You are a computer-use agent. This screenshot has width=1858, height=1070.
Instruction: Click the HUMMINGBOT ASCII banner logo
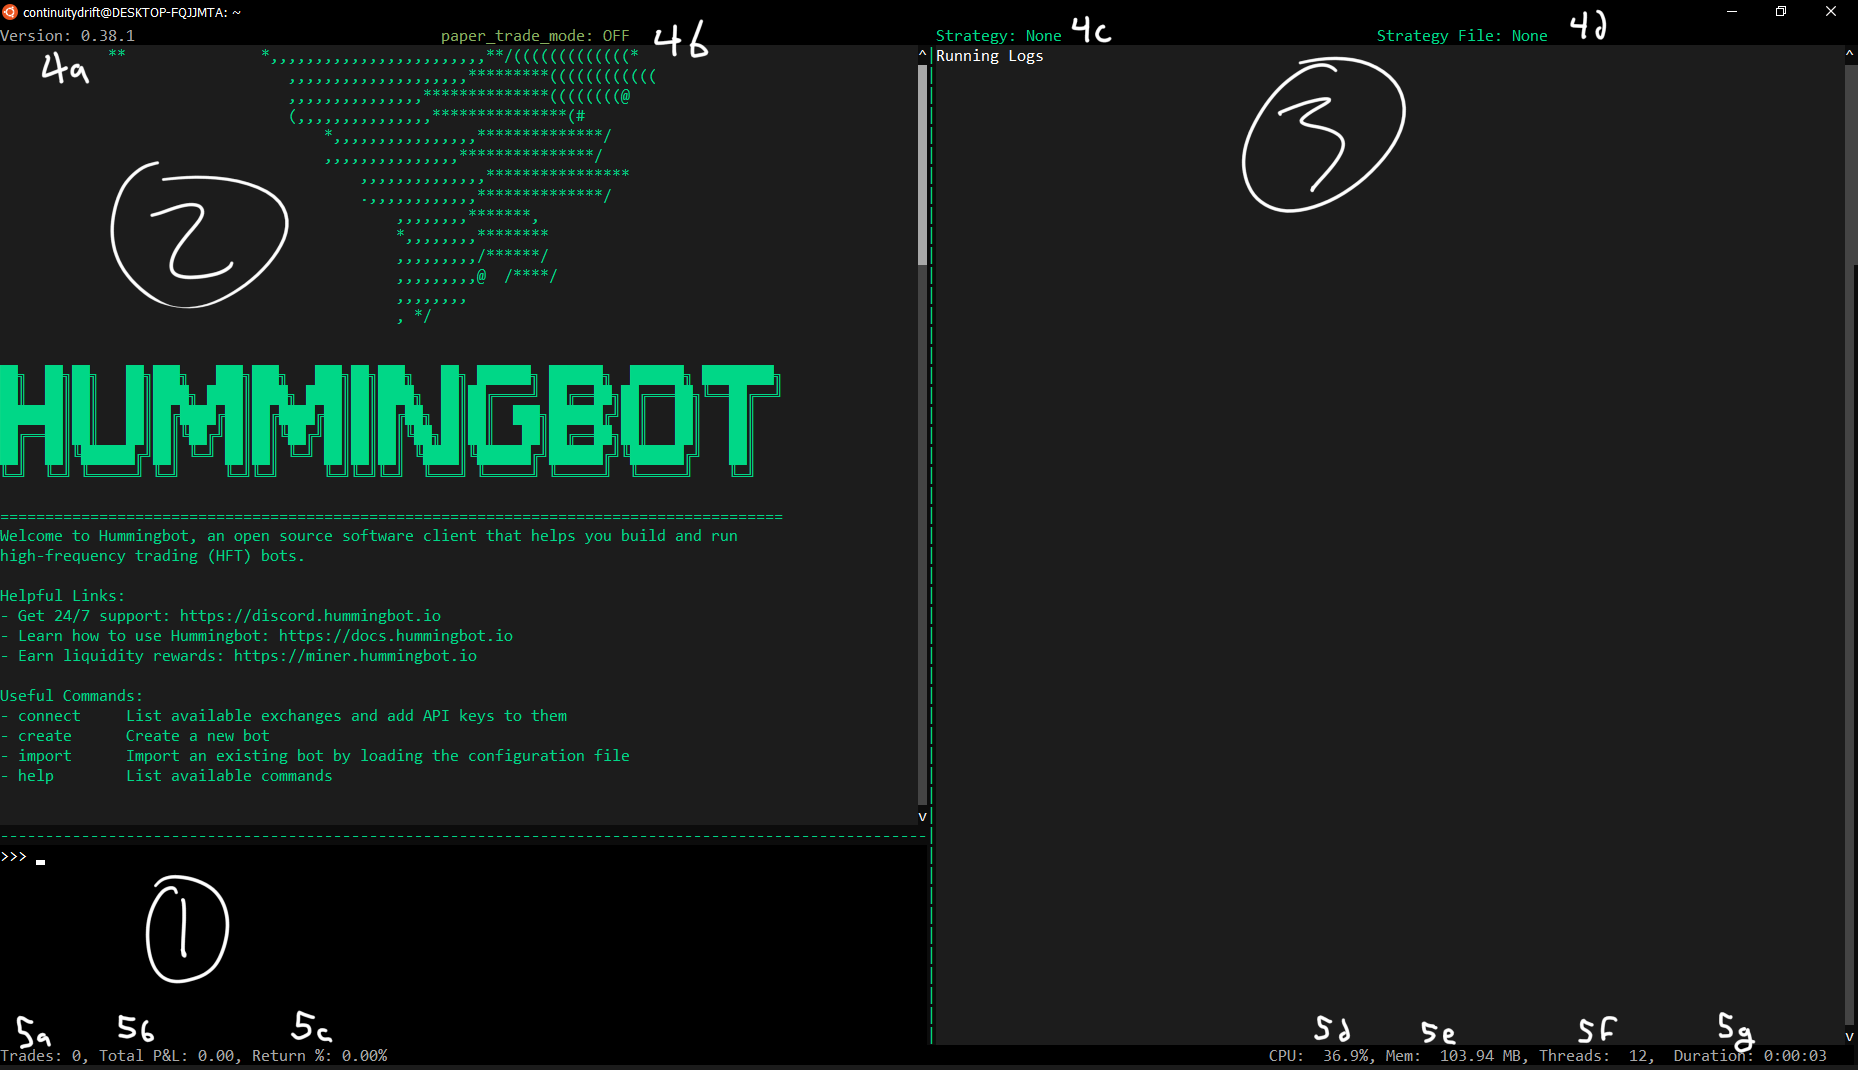[390, 420]
